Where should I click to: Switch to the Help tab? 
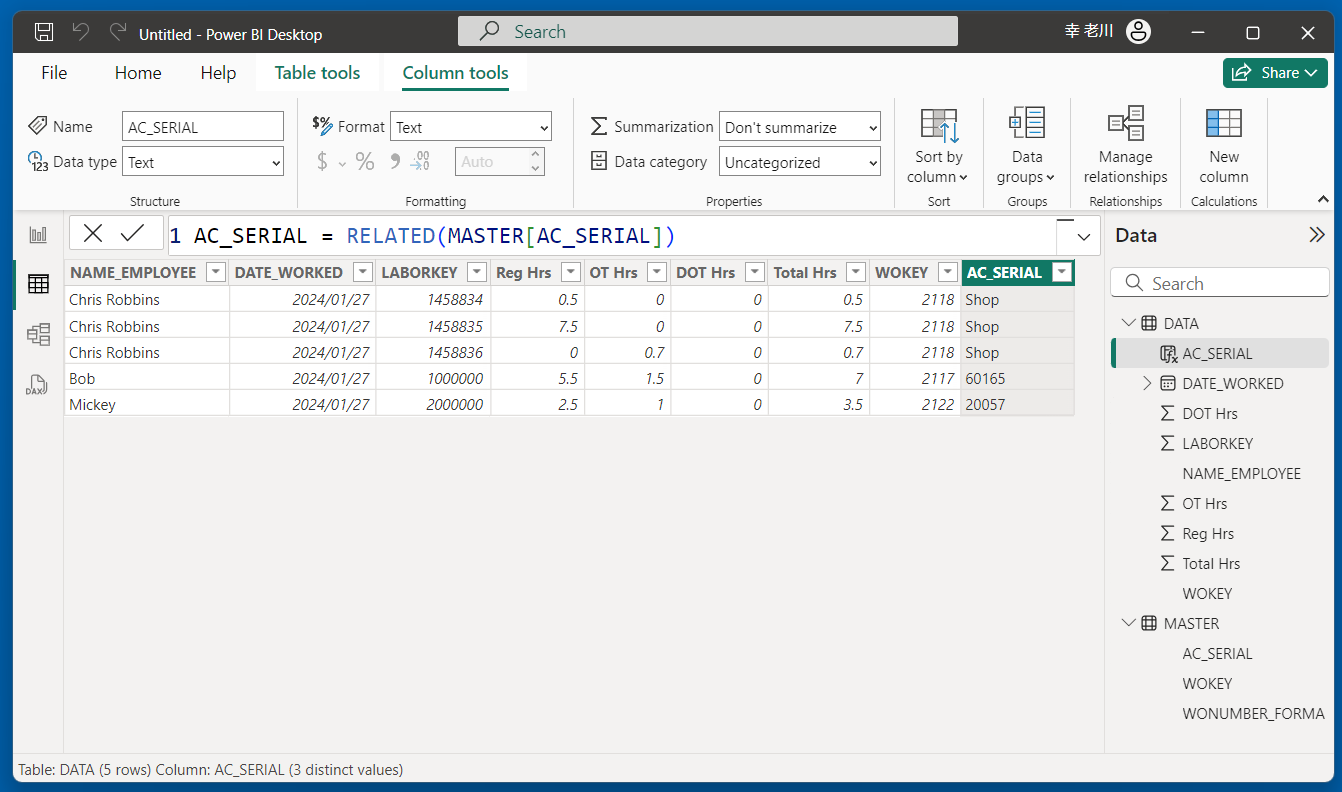(x=218, y=73)
